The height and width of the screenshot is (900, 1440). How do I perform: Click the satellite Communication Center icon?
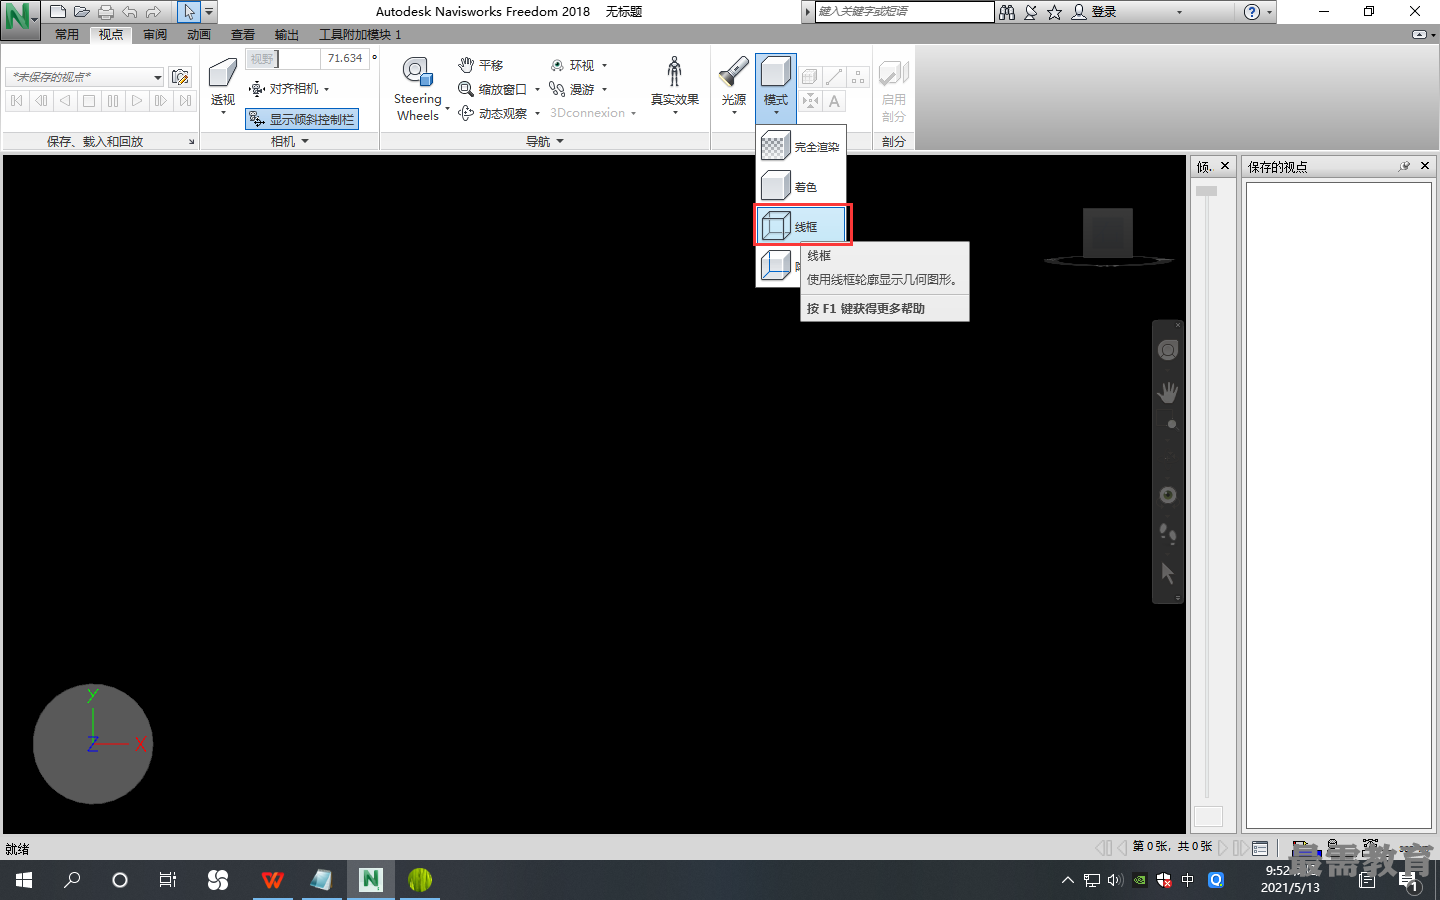pos(1031,12)
